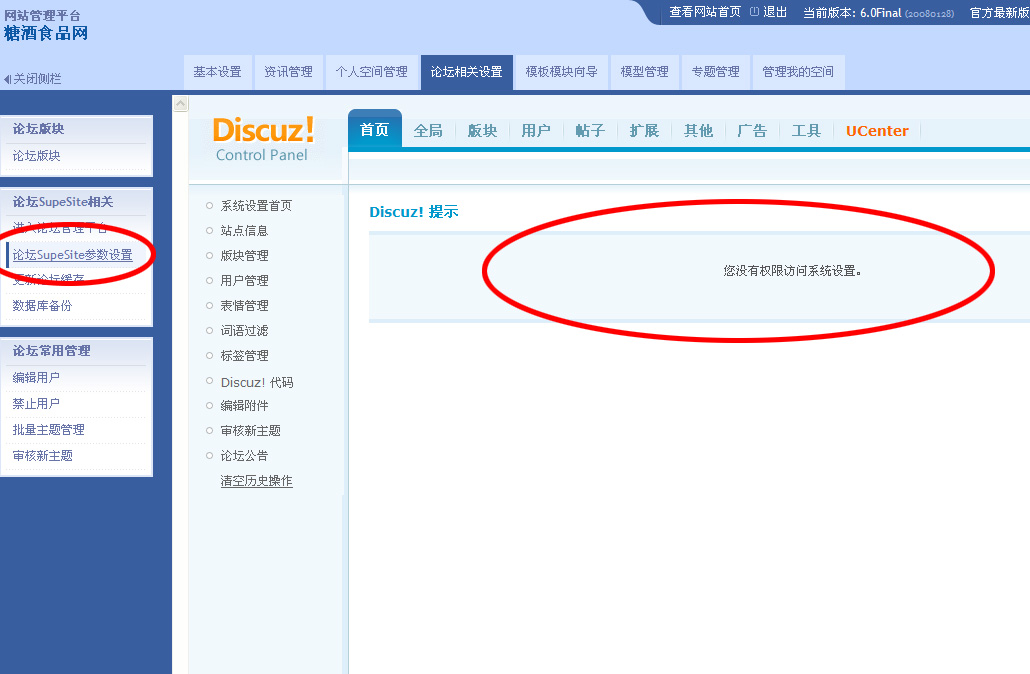Open 站点信息 menu item
Viewport: 1030px width, 674px height.
point(244,231)
